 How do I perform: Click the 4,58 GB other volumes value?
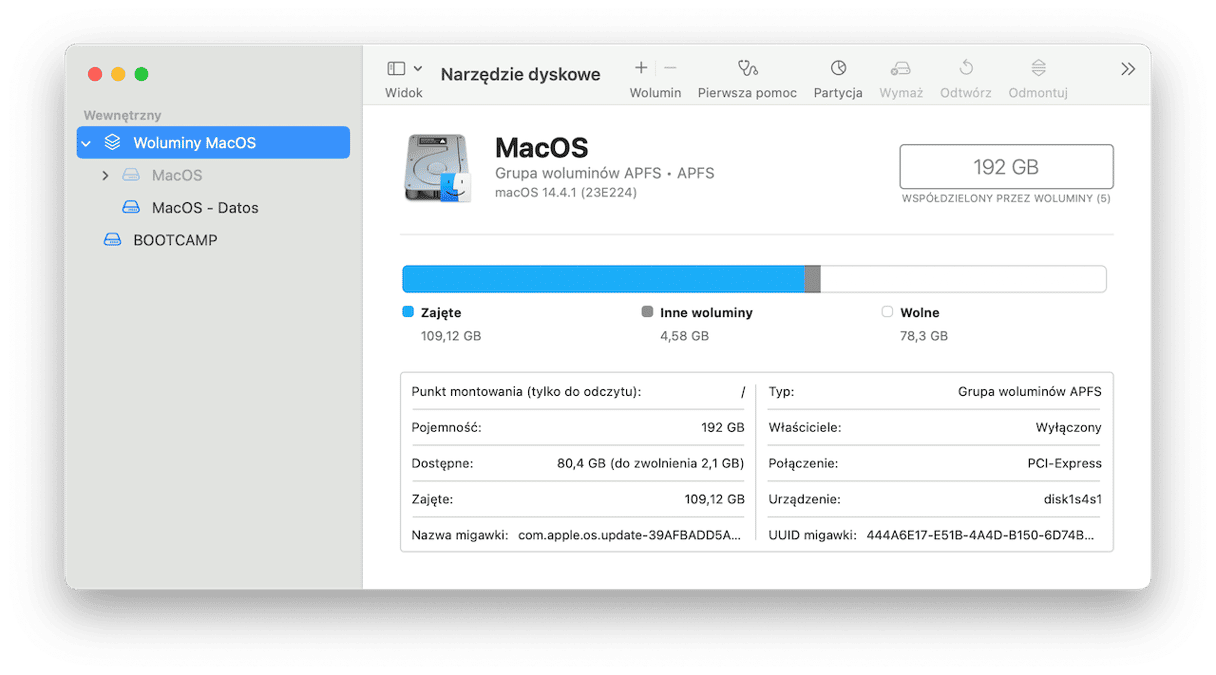pyautogui.click(x=684, y=336)
